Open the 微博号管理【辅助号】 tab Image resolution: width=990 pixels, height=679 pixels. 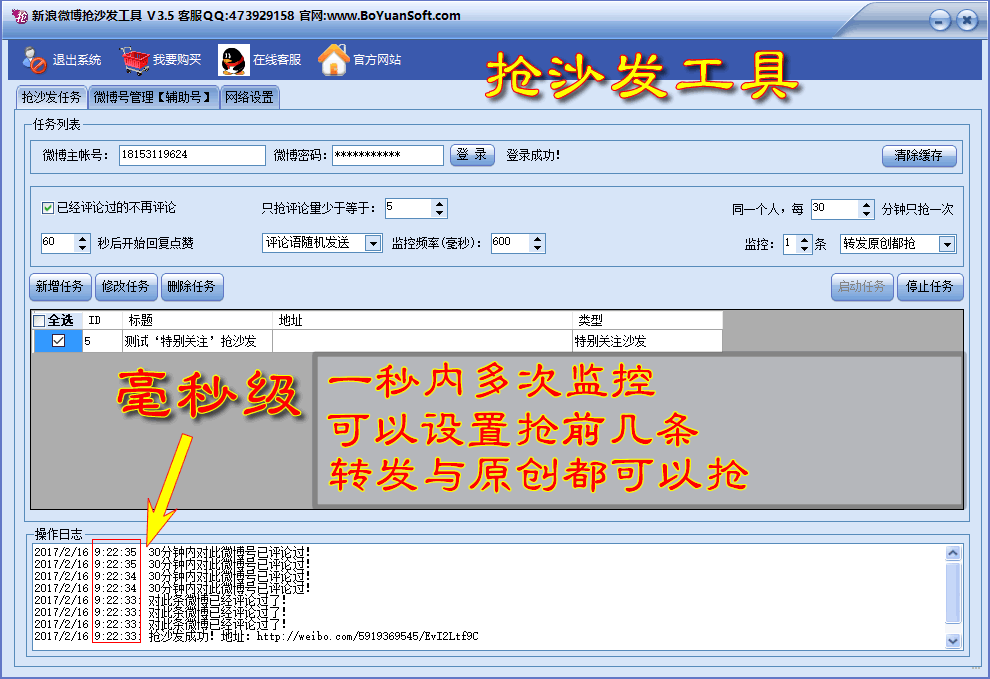pyautogui.click(x=153, y=97)
